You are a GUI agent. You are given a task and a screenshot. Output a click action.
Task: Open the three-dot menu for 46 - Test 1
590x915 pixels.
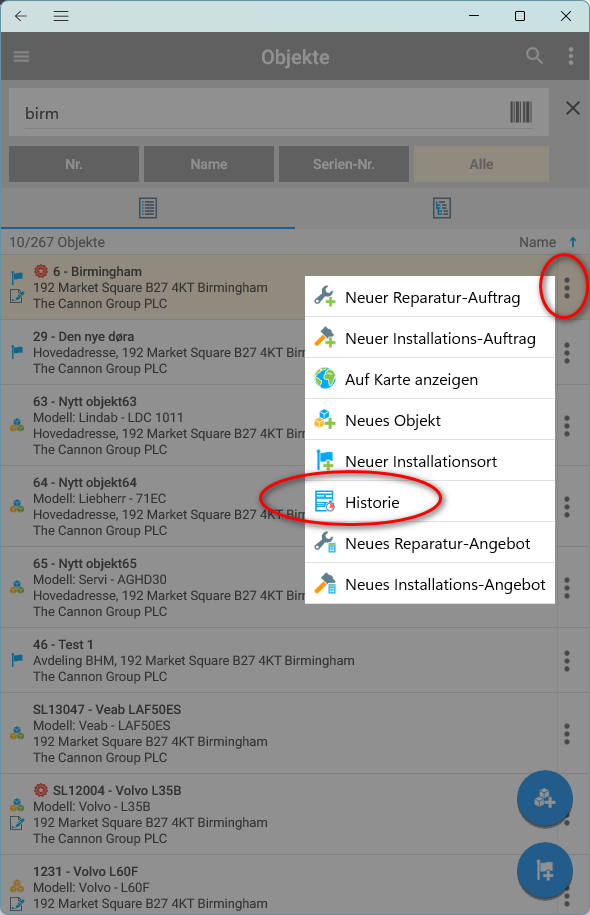point(567,661)
